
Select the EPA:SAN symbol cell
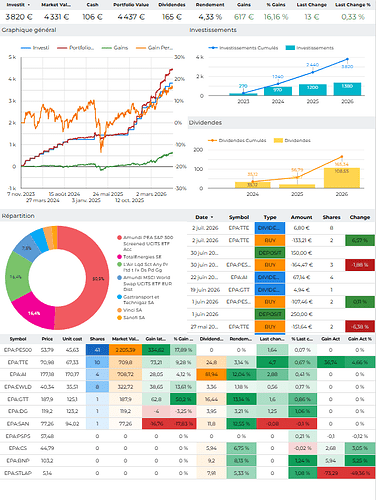(18, 424)
